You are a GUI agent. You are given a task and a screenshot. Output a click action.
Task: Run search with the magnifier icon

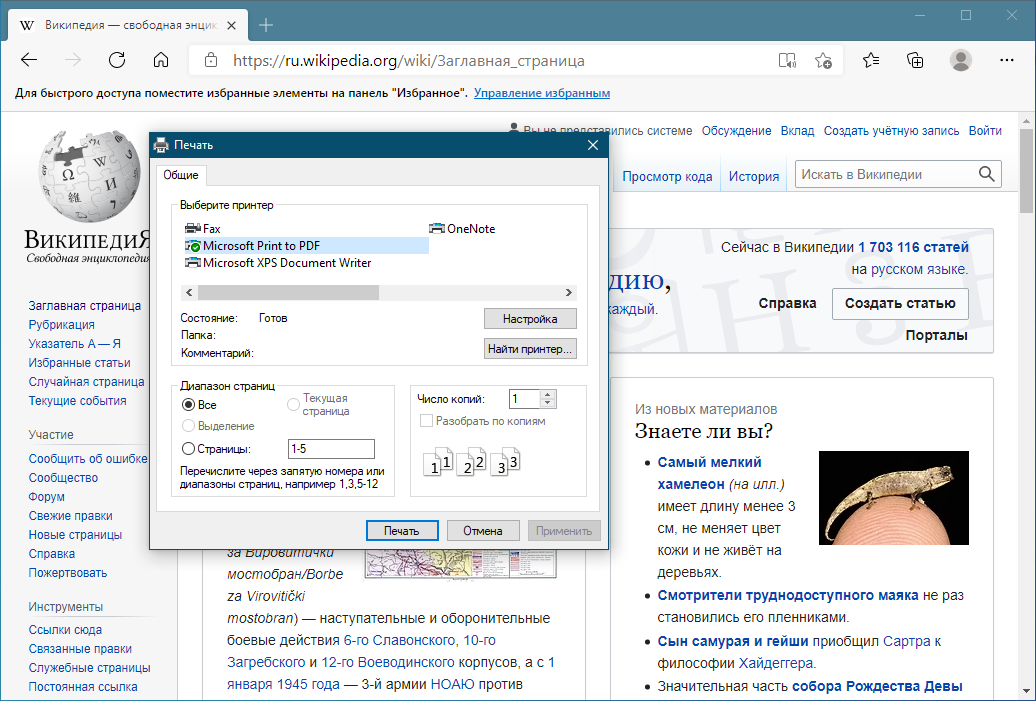coord(986,174)
